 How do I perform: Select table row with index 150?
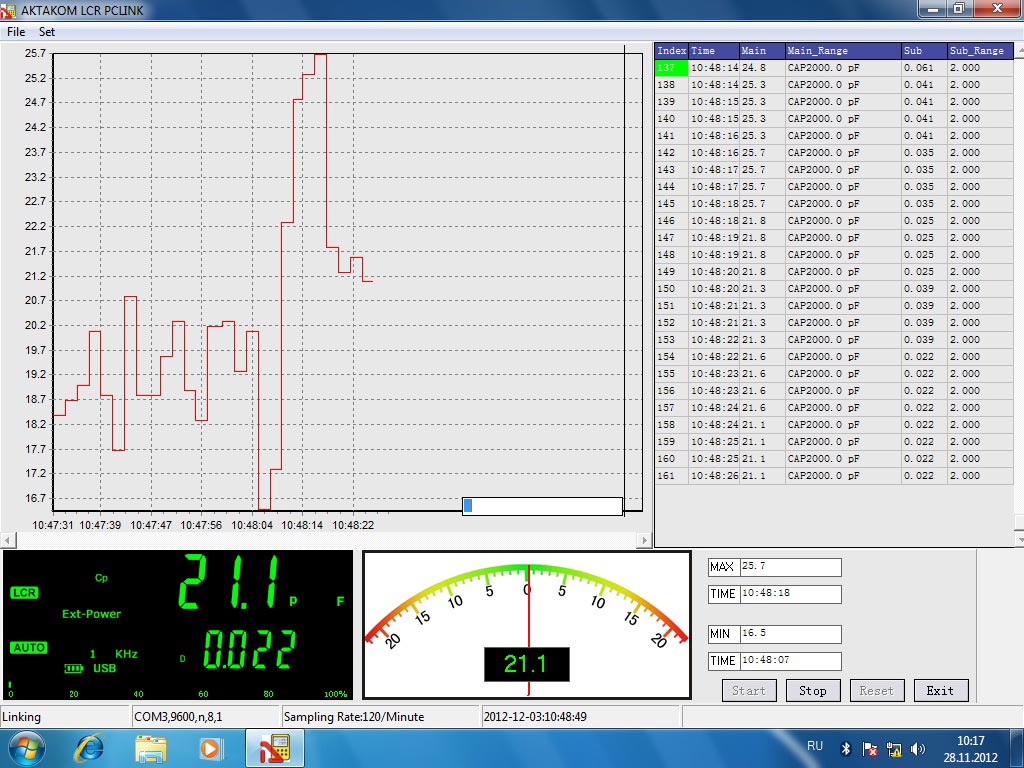834,289
